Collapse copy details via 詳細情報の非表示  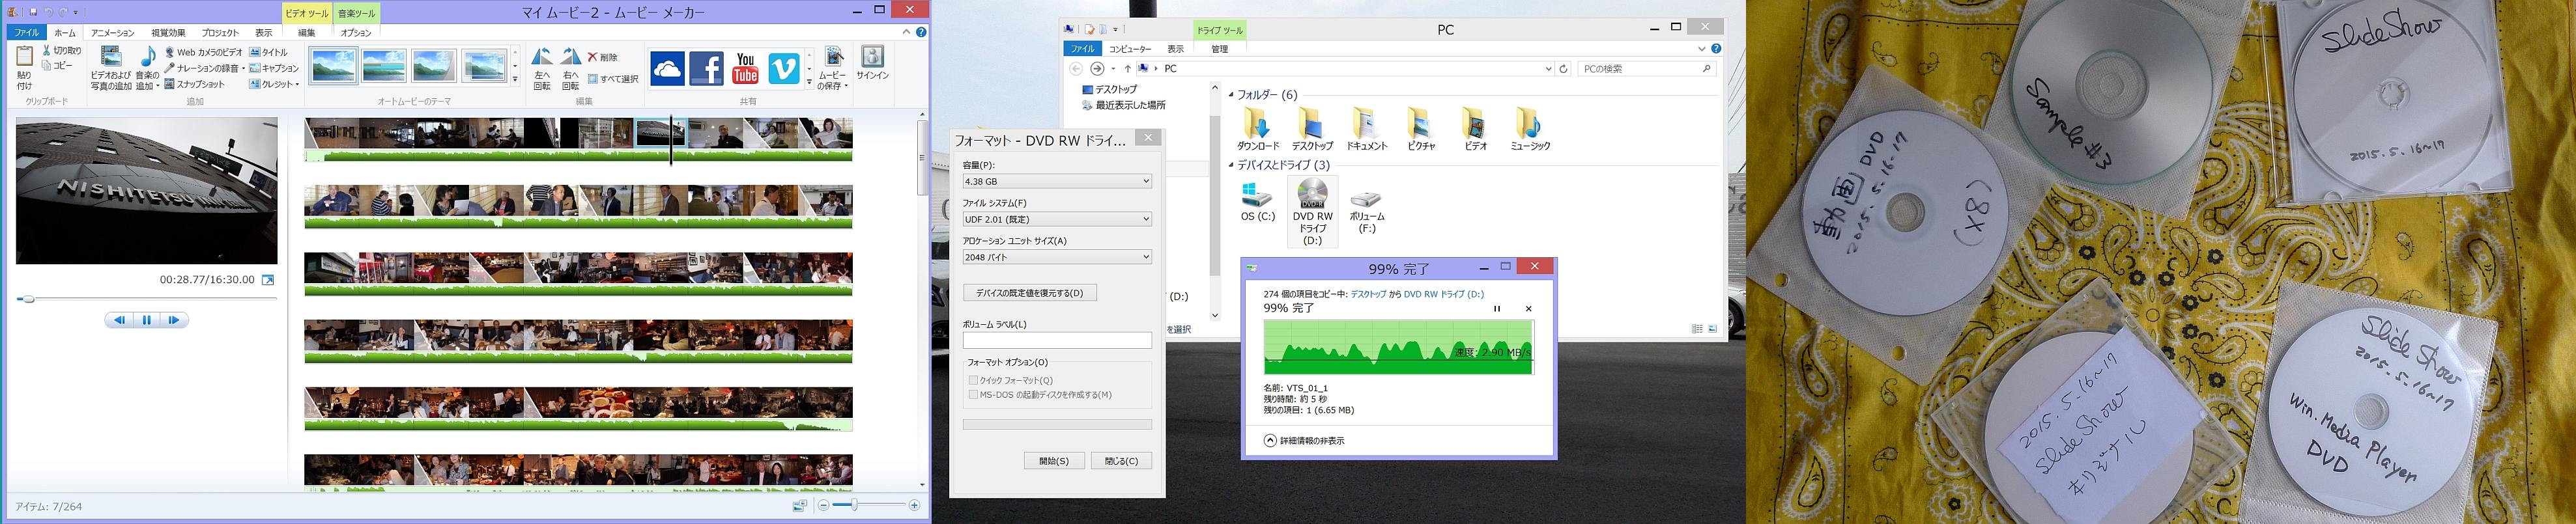(1304, 440)
